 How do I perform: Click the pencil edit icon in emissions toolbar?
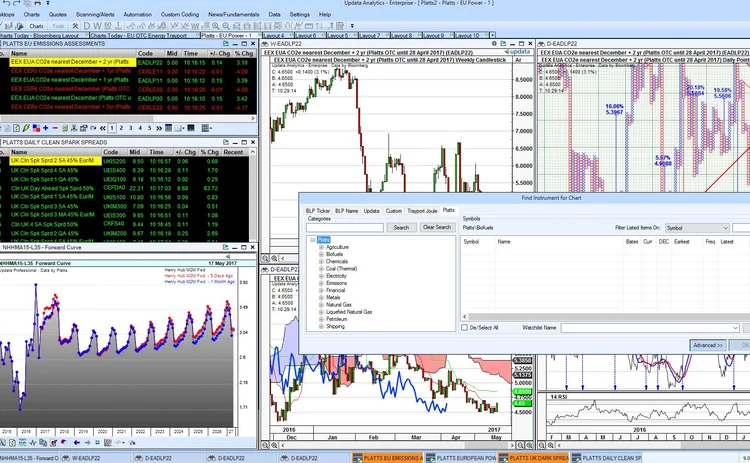pyautogui.click(x=26, y=128)
